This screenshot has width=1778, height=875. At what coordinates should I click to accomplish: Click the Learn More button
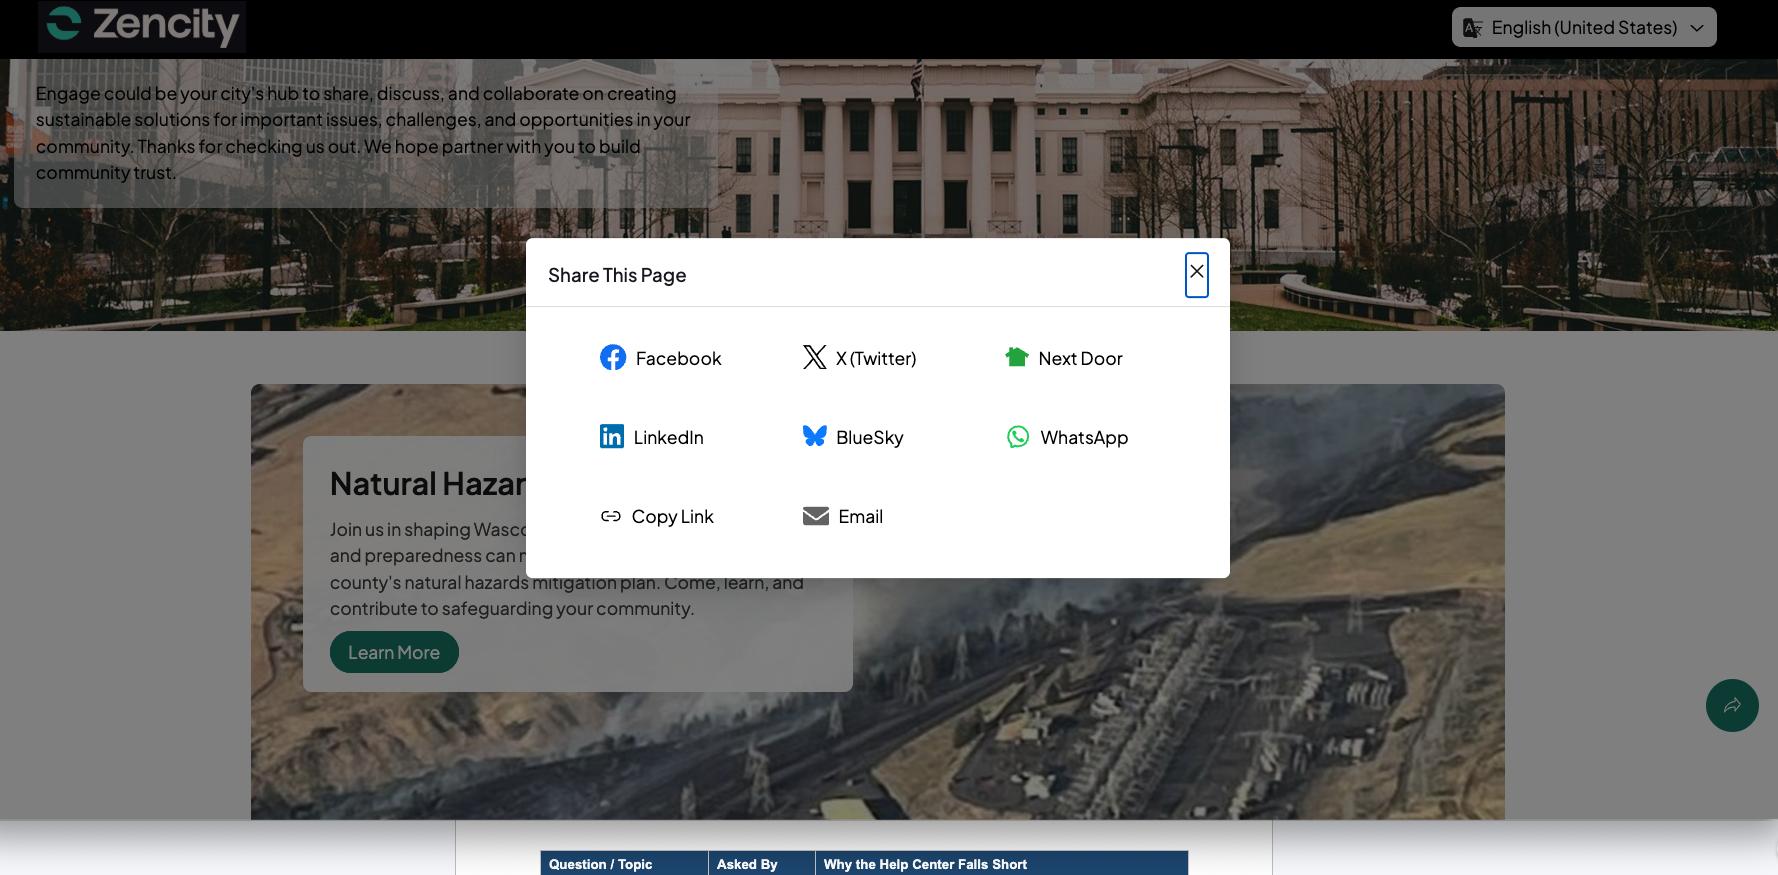[x=394, y=653]
